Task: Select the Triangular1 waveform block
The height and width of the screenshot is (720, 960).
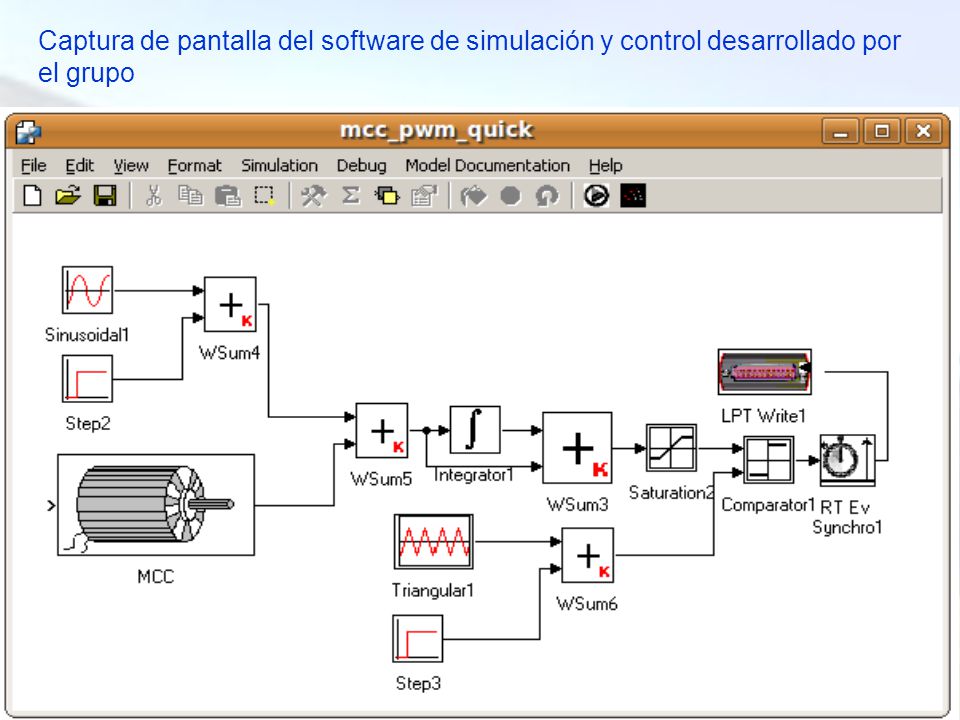Action: coord(433,542)
